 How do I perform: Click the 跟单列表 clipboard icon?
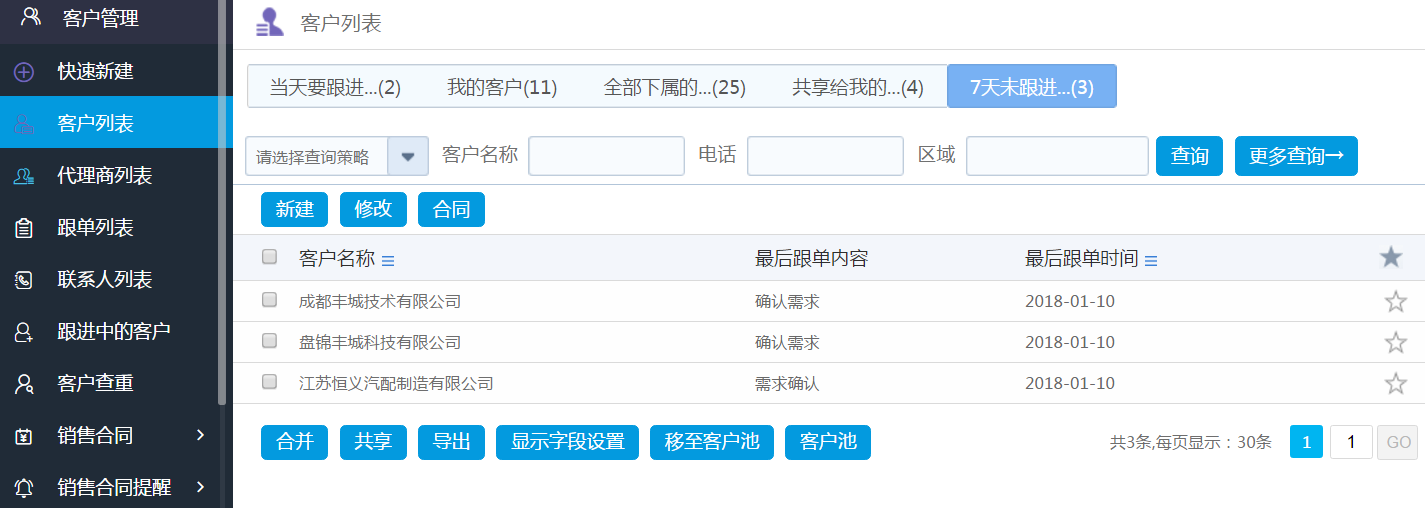(24, 228)
